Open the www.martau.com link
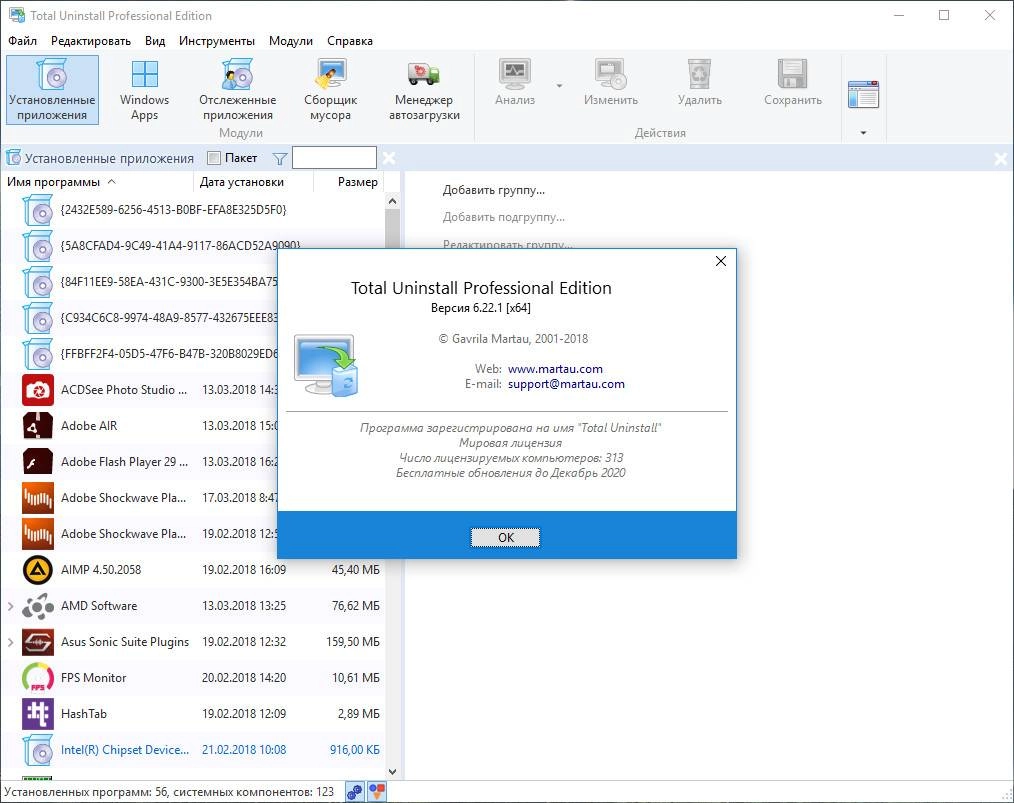 point(555,369)
